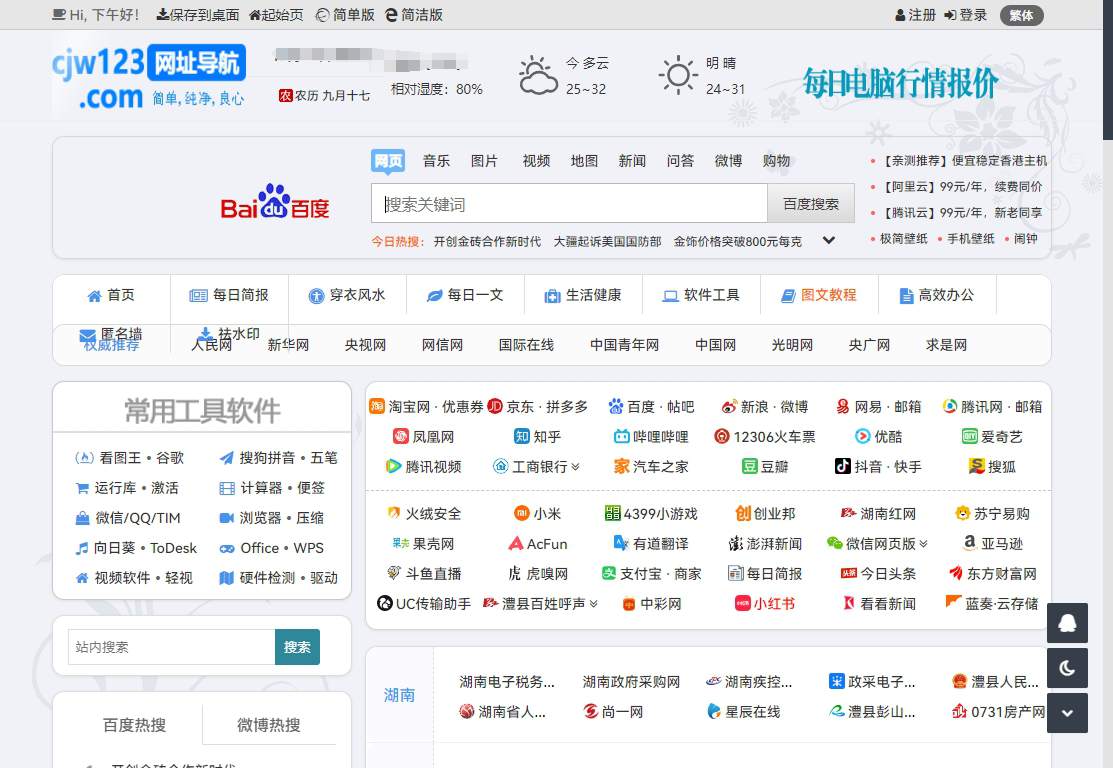Switch to the 图片 search tab
The width and height of the screenshot is (1113, 768).
click(x=484, y=161)
